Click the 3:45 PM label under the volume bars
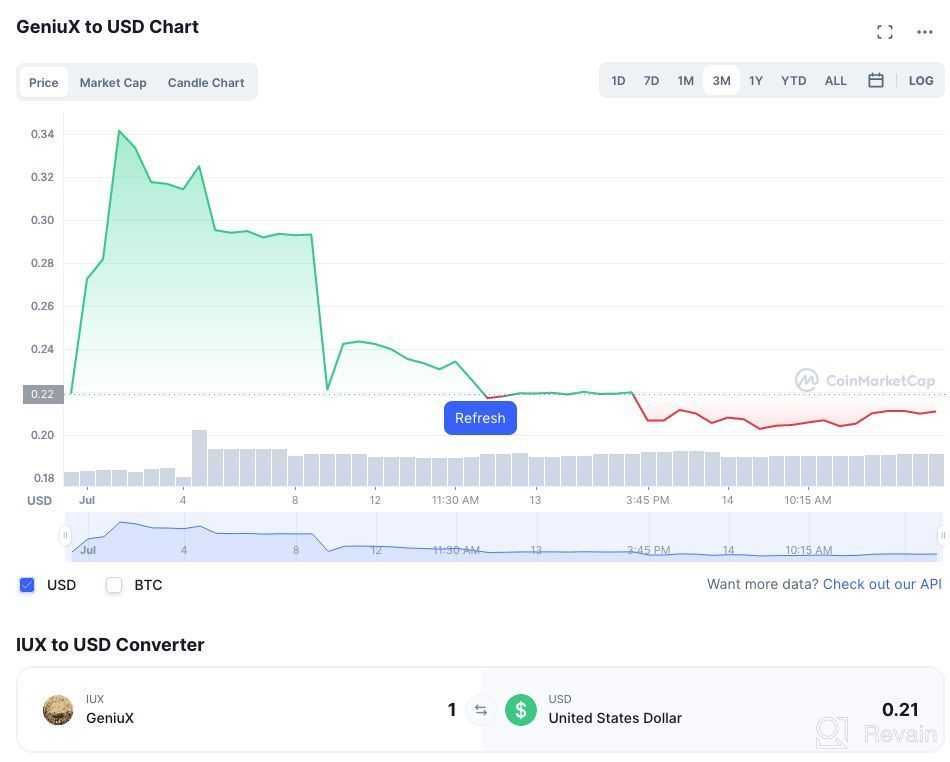The image size is (950, 762). point(648,500)
